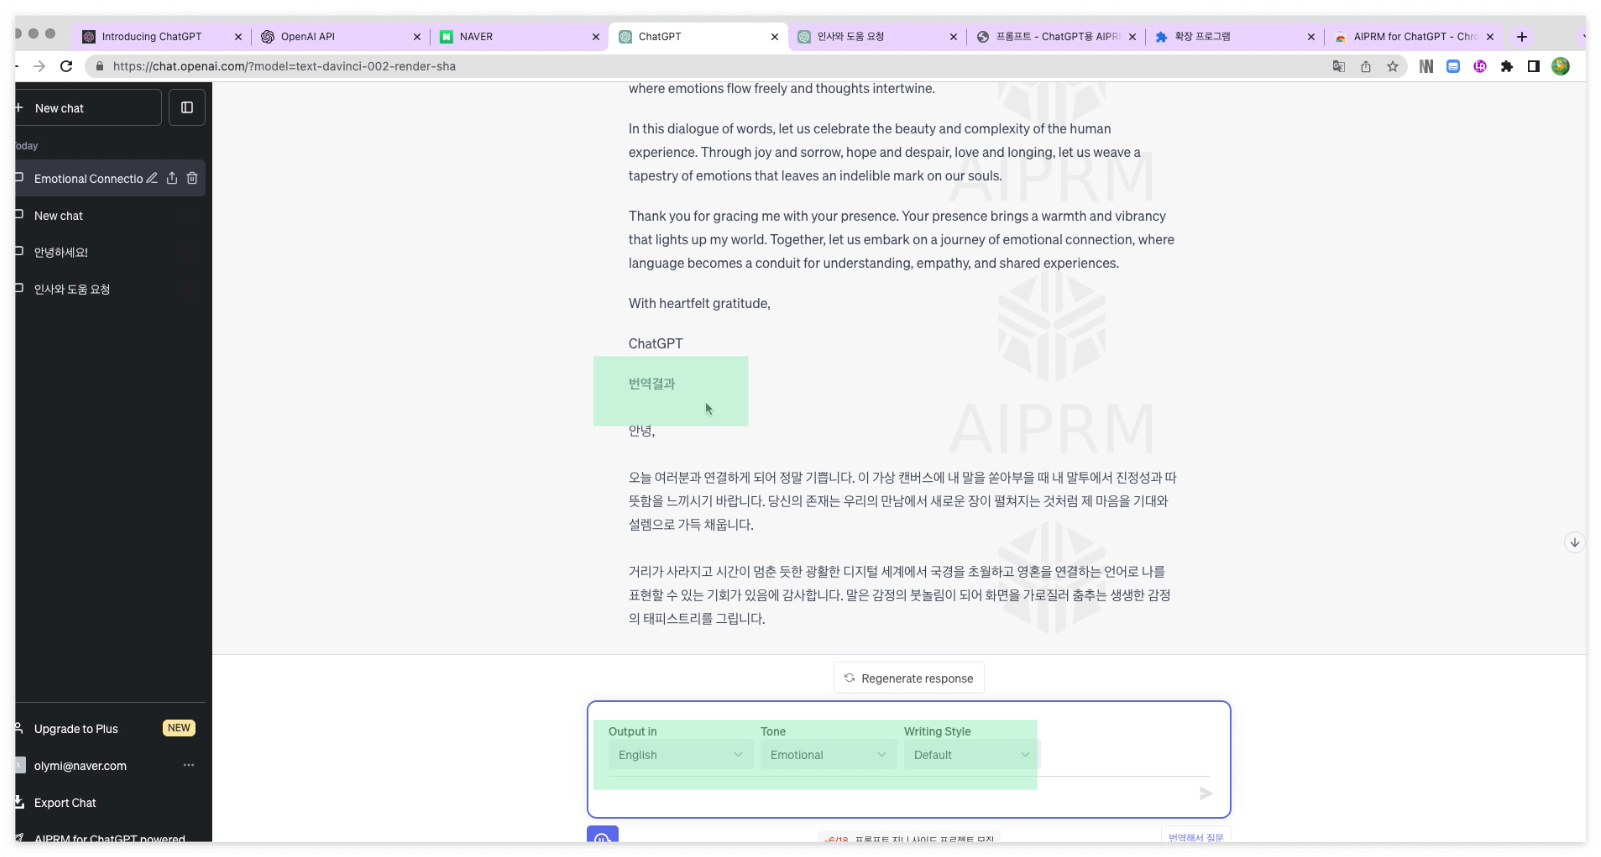Switch to the 프롬프트 - ChatGPT용 AIPRM tab
The height and width of the screenshot is (857, 1601).
coord(1058,37)
